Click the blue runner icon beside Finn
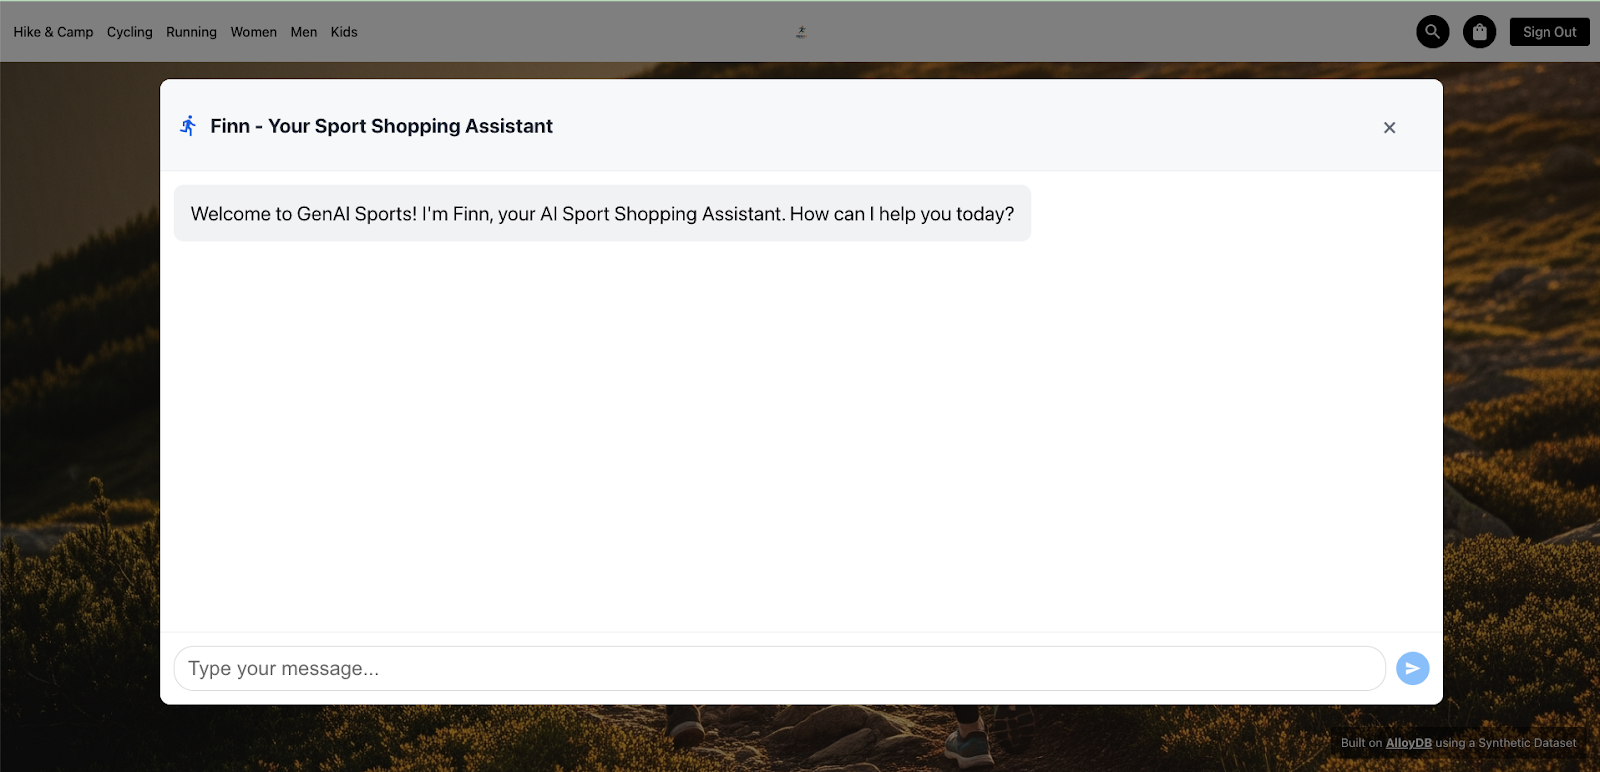 click(188, 126)
